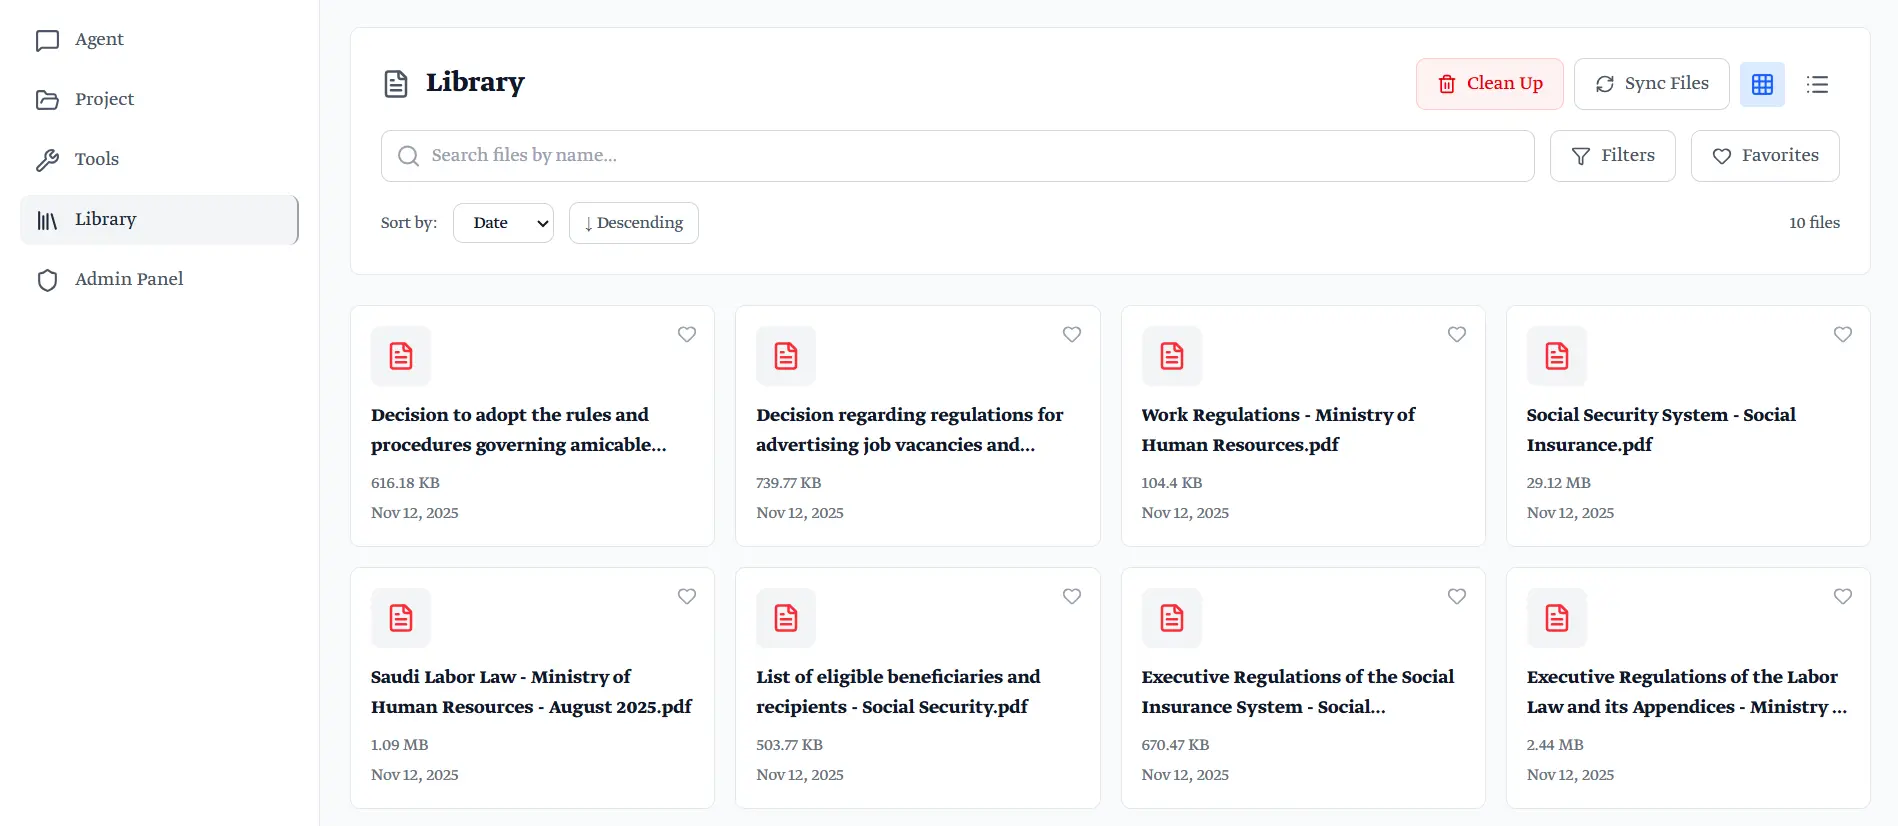Image resolution: width=1898 pixels, height=826 pixels.
Task: Open the Agent chat icon in sidebar
Action: (x=47, y=40)
